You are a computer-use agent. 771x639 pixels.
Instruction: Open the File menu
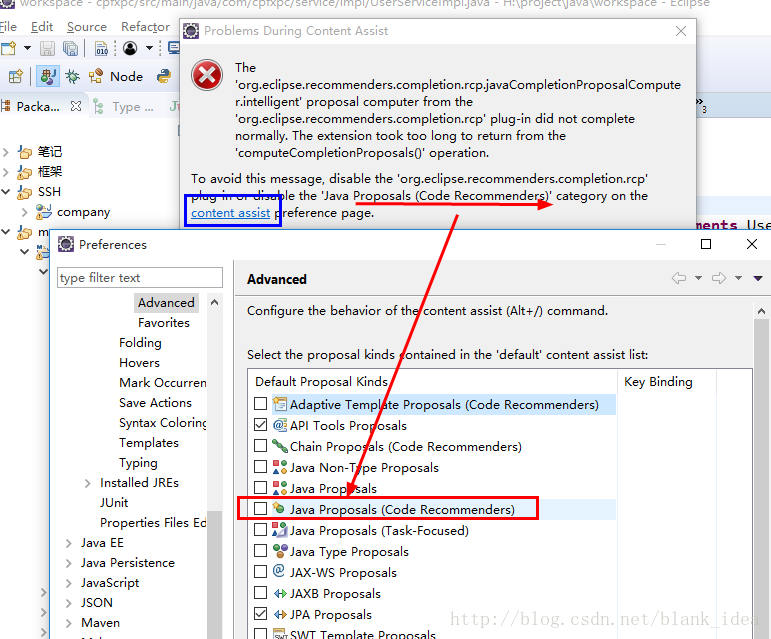[8, 27]
